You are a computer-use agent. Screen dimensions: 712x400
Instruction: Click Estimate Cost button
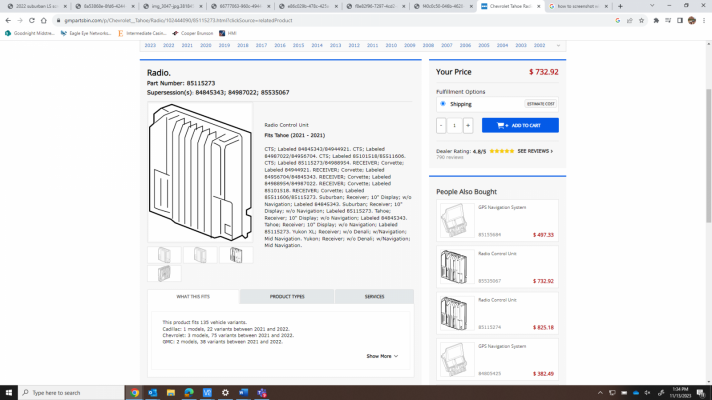[540, 104]
